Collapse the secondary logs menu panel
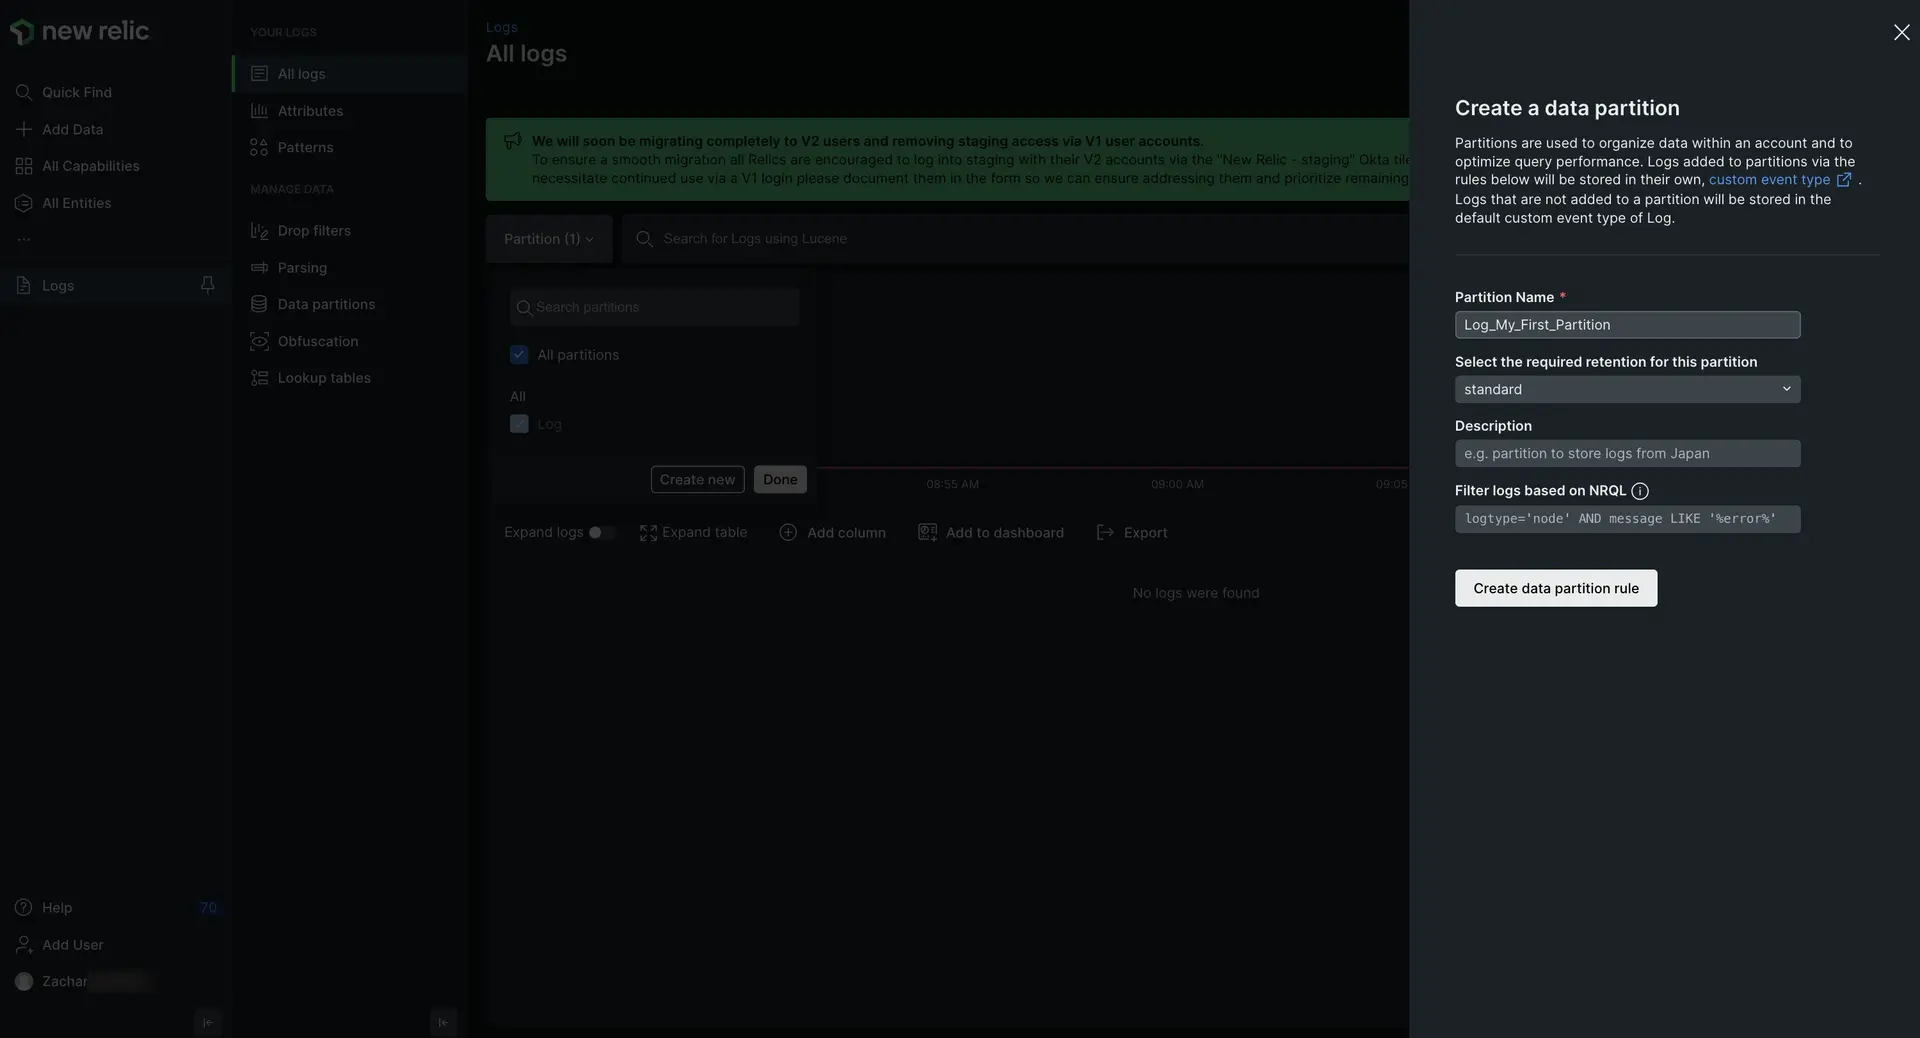Image resolution: width=1920 pixels, height=1038 pixels. click(x=443, y=1022)
